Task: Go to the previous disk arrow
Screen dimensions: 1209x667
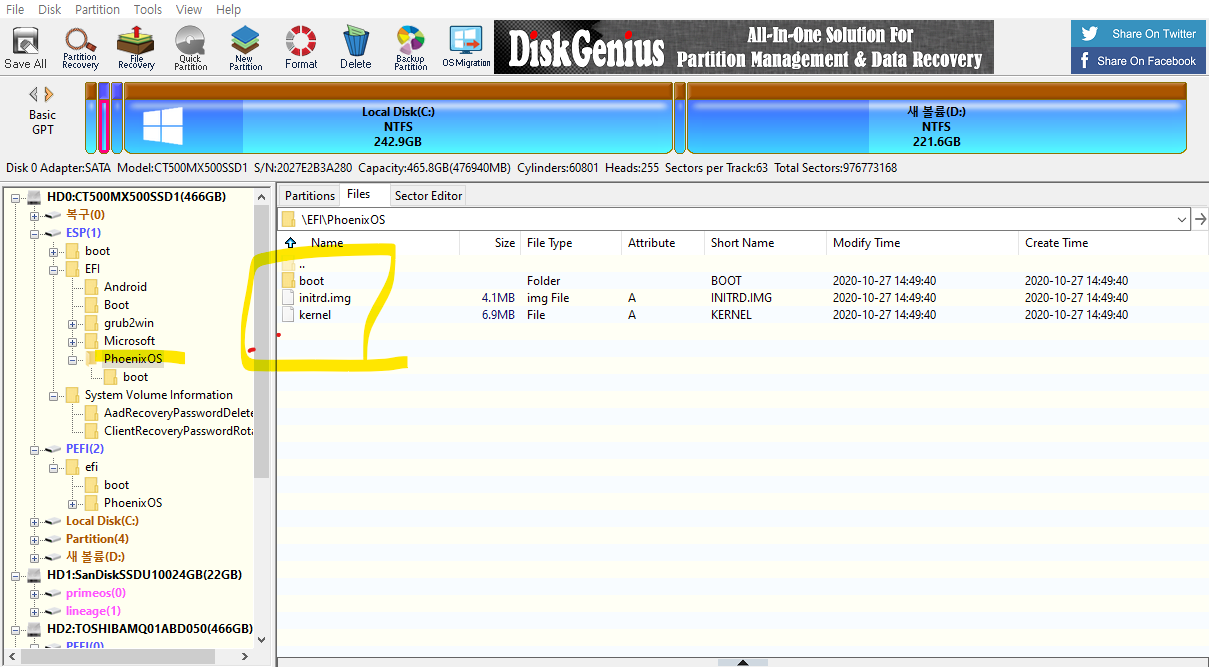Action: point(33,94)
